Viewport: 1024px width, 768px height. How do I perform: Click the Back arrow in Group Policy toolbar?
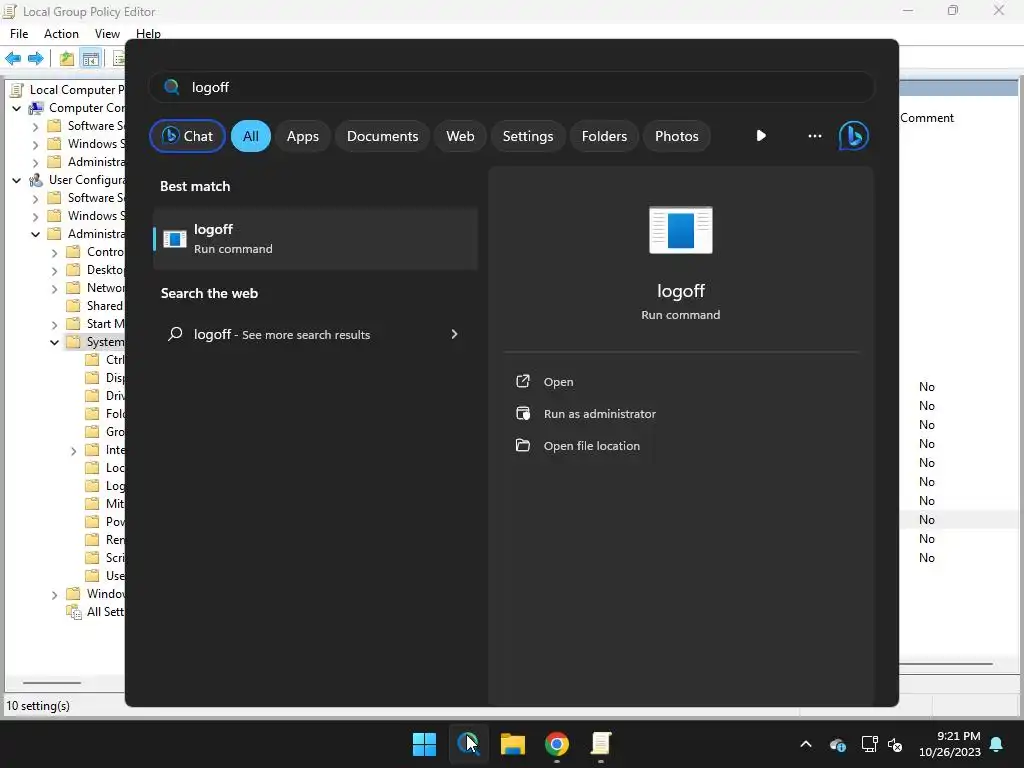13,59
